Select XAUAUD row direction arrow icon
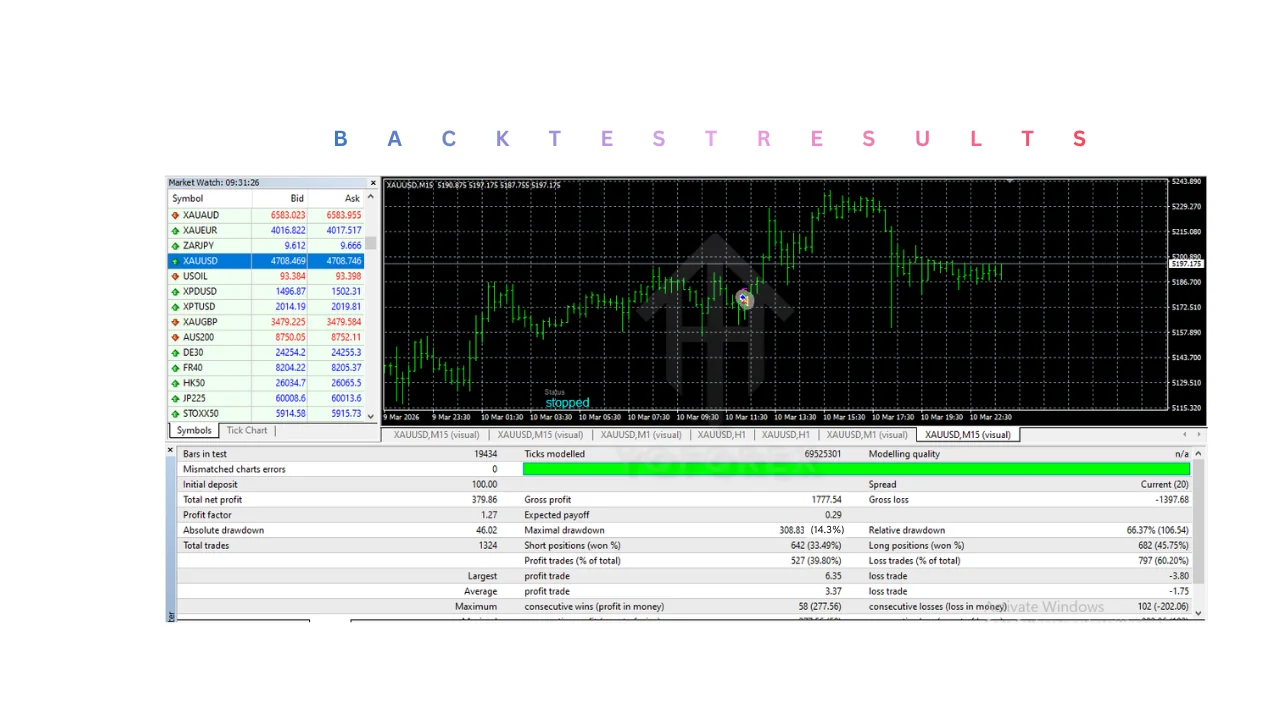Image resolution: width=1280 pixels, height=720 pixels. pyautogui.click(x=175, y=215)
